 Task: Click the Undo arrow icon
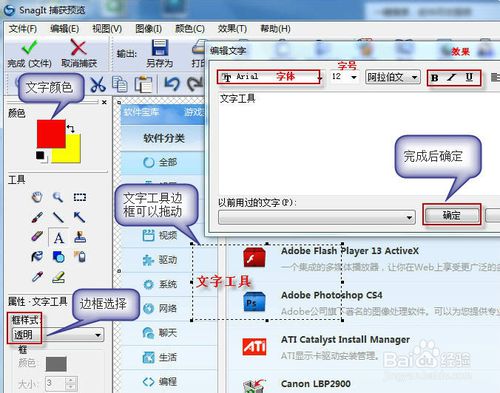172,84
